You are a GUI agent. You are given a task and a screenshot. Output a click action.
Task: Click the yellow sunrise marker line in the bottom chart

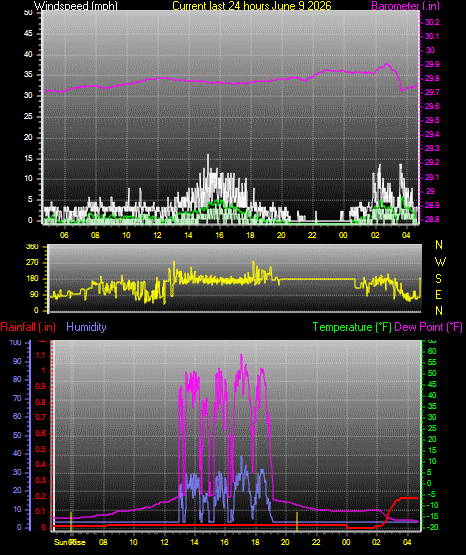tap(71, 521)
